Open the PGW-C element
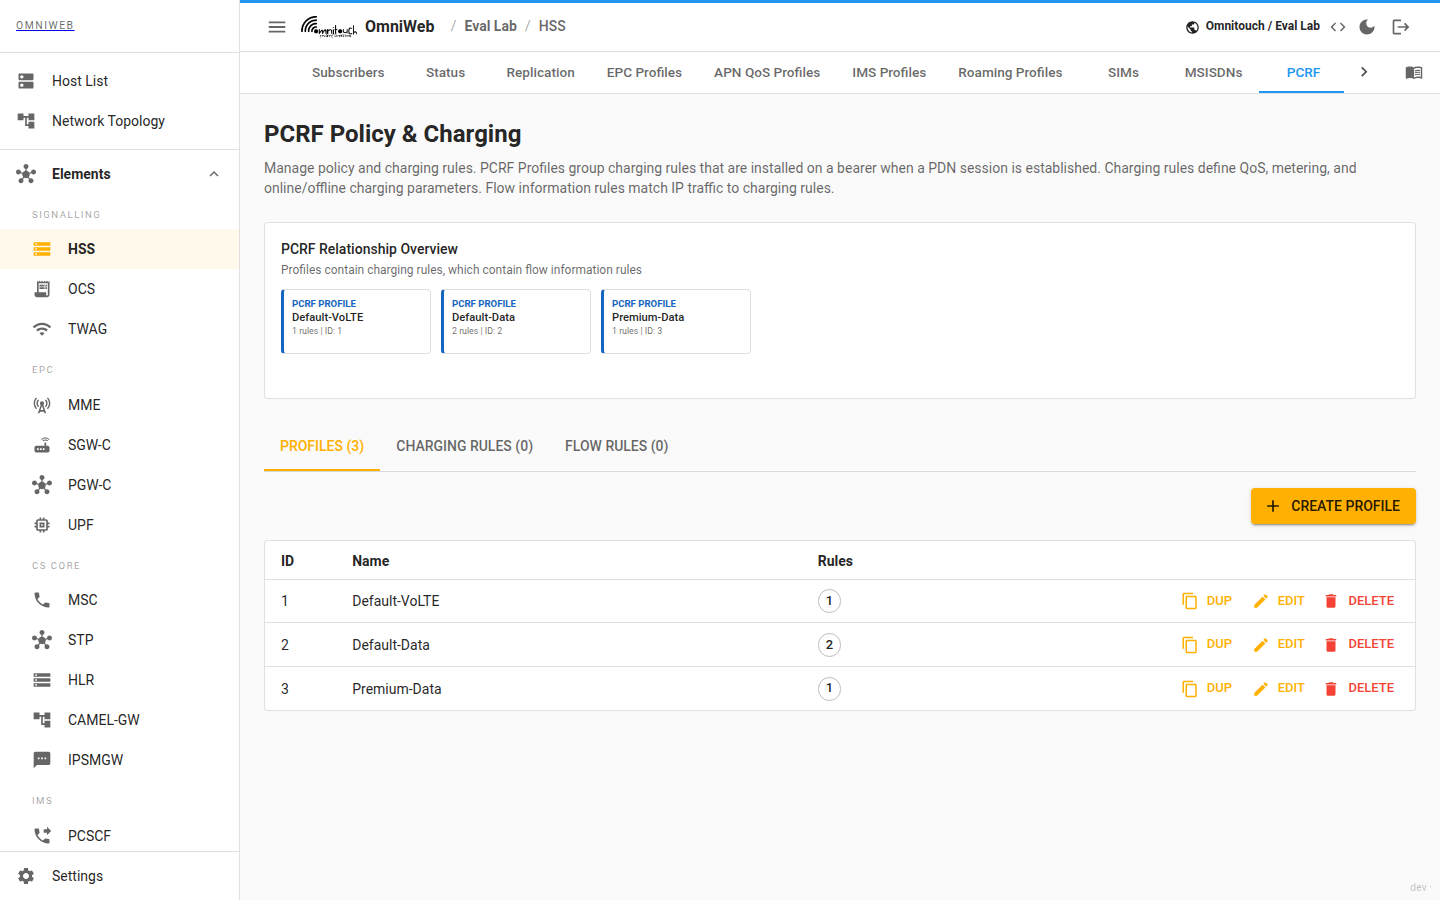Viewport: 1440px width, 900px height. [120, 485]
